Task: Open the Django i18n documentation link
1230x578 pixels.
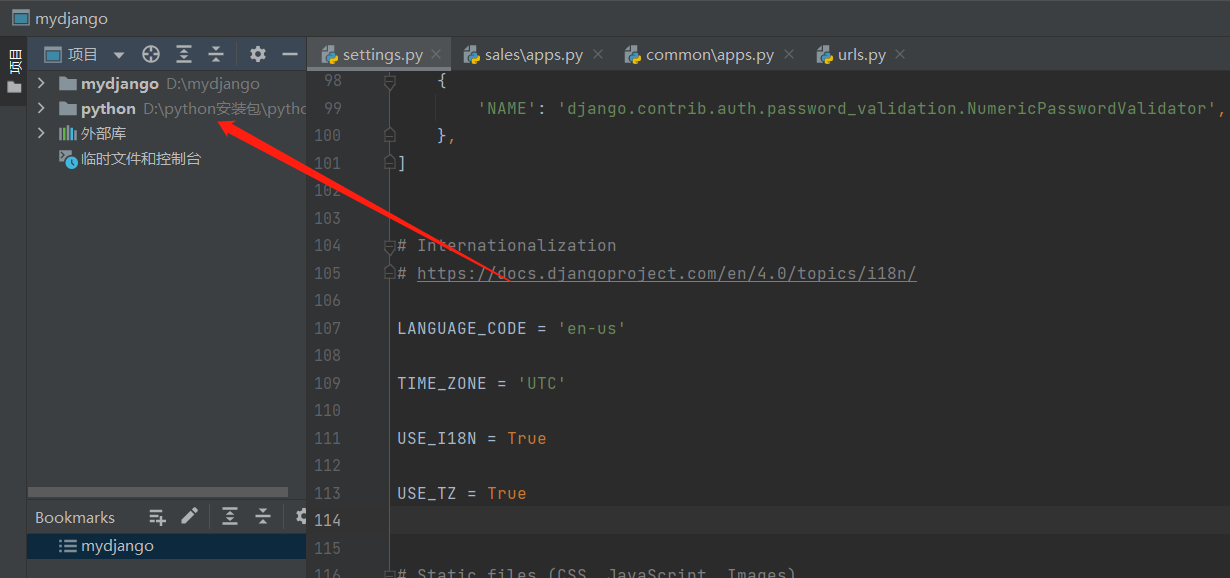Action: coord(665,272)
